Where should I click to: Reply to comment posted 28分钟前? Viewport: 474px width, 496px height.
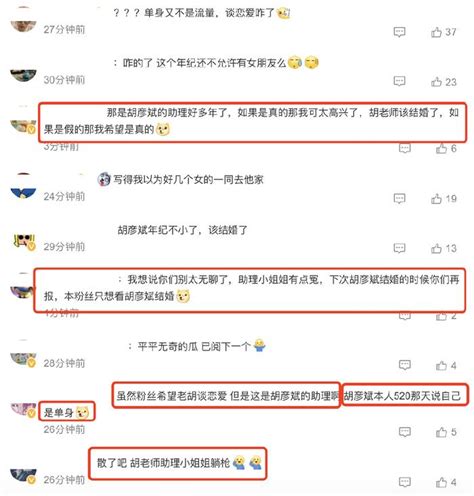tap(405, 365)
